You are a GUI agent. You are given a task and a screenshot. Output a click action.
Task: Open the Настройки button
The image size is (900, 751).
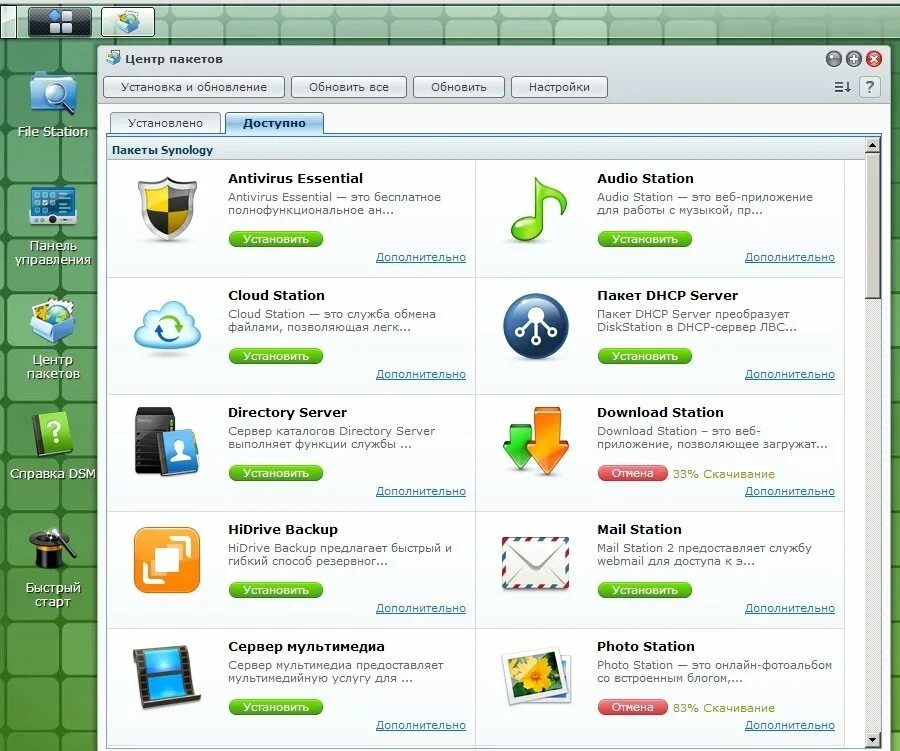[x=559, y=87]
